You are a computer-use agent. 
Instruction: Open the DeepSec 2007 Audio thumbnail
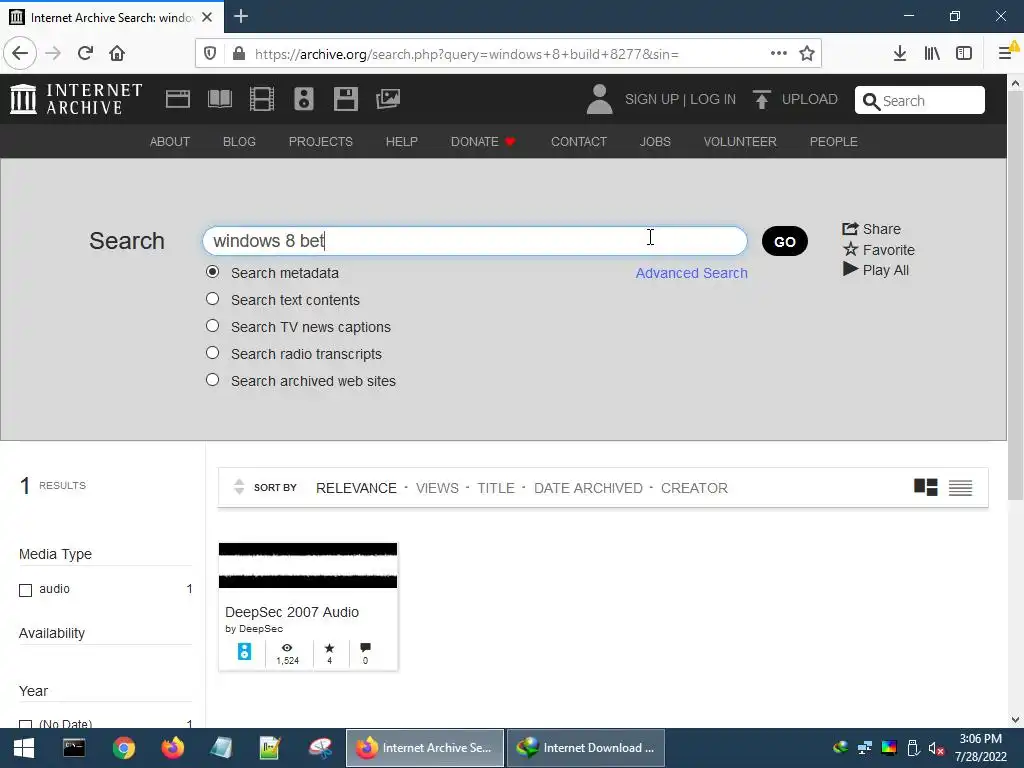click(x=308, y=566)
